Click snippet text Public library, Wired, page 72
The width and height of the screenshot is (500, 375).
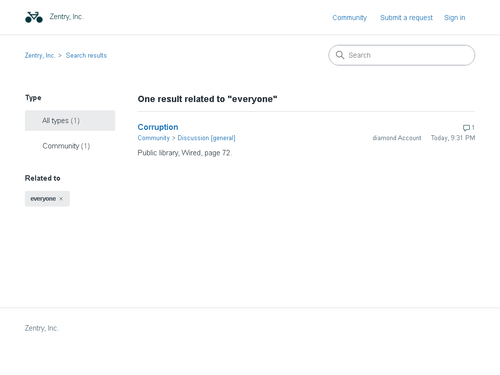(x=185, y=153)
